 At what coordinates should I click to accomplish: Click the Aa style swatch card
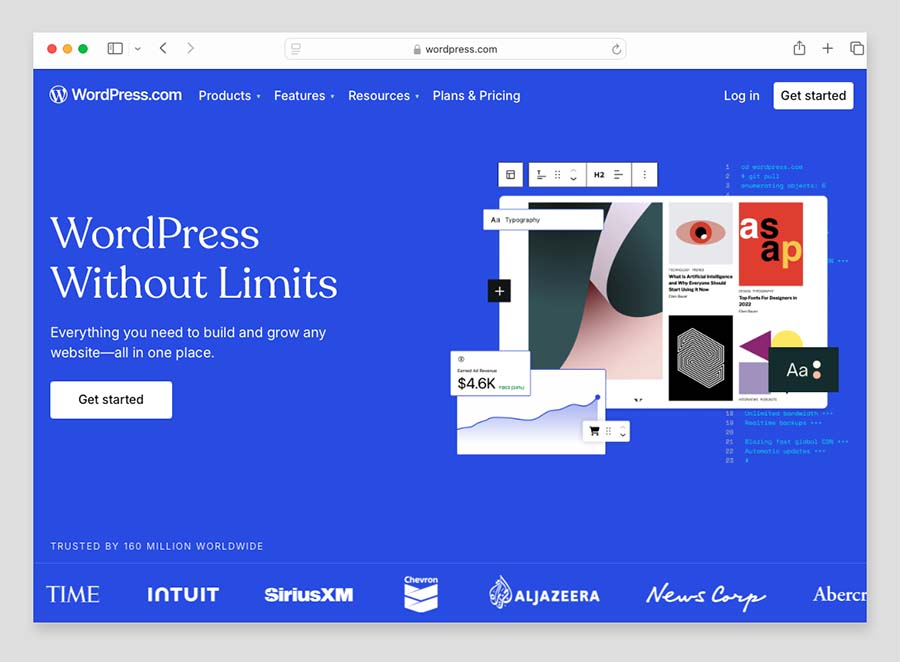click(x=803, y=370)
